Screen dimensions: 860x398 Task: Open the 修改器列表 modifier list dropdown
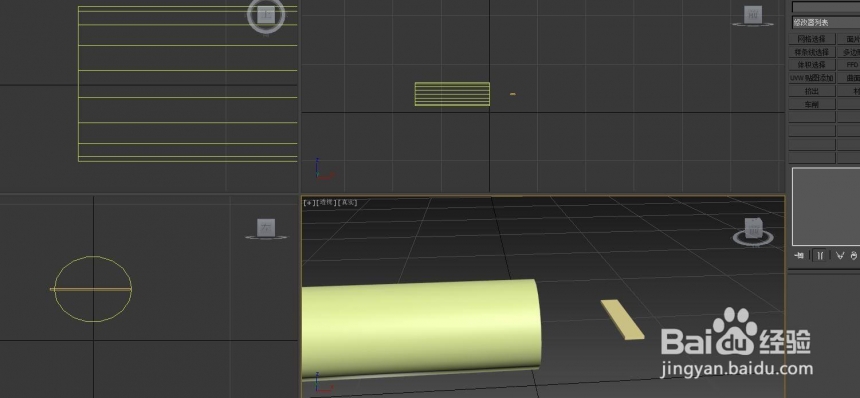point(825,22)
